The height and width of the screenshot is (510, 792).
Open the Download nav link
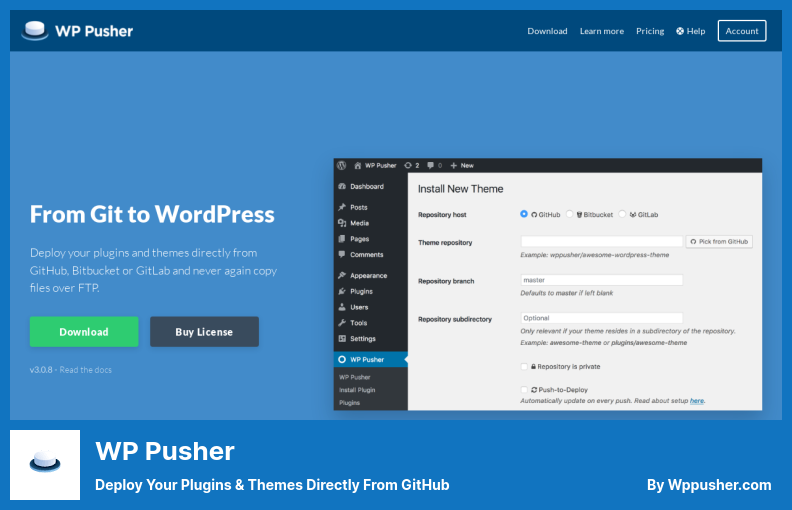[x=547, y=31]
